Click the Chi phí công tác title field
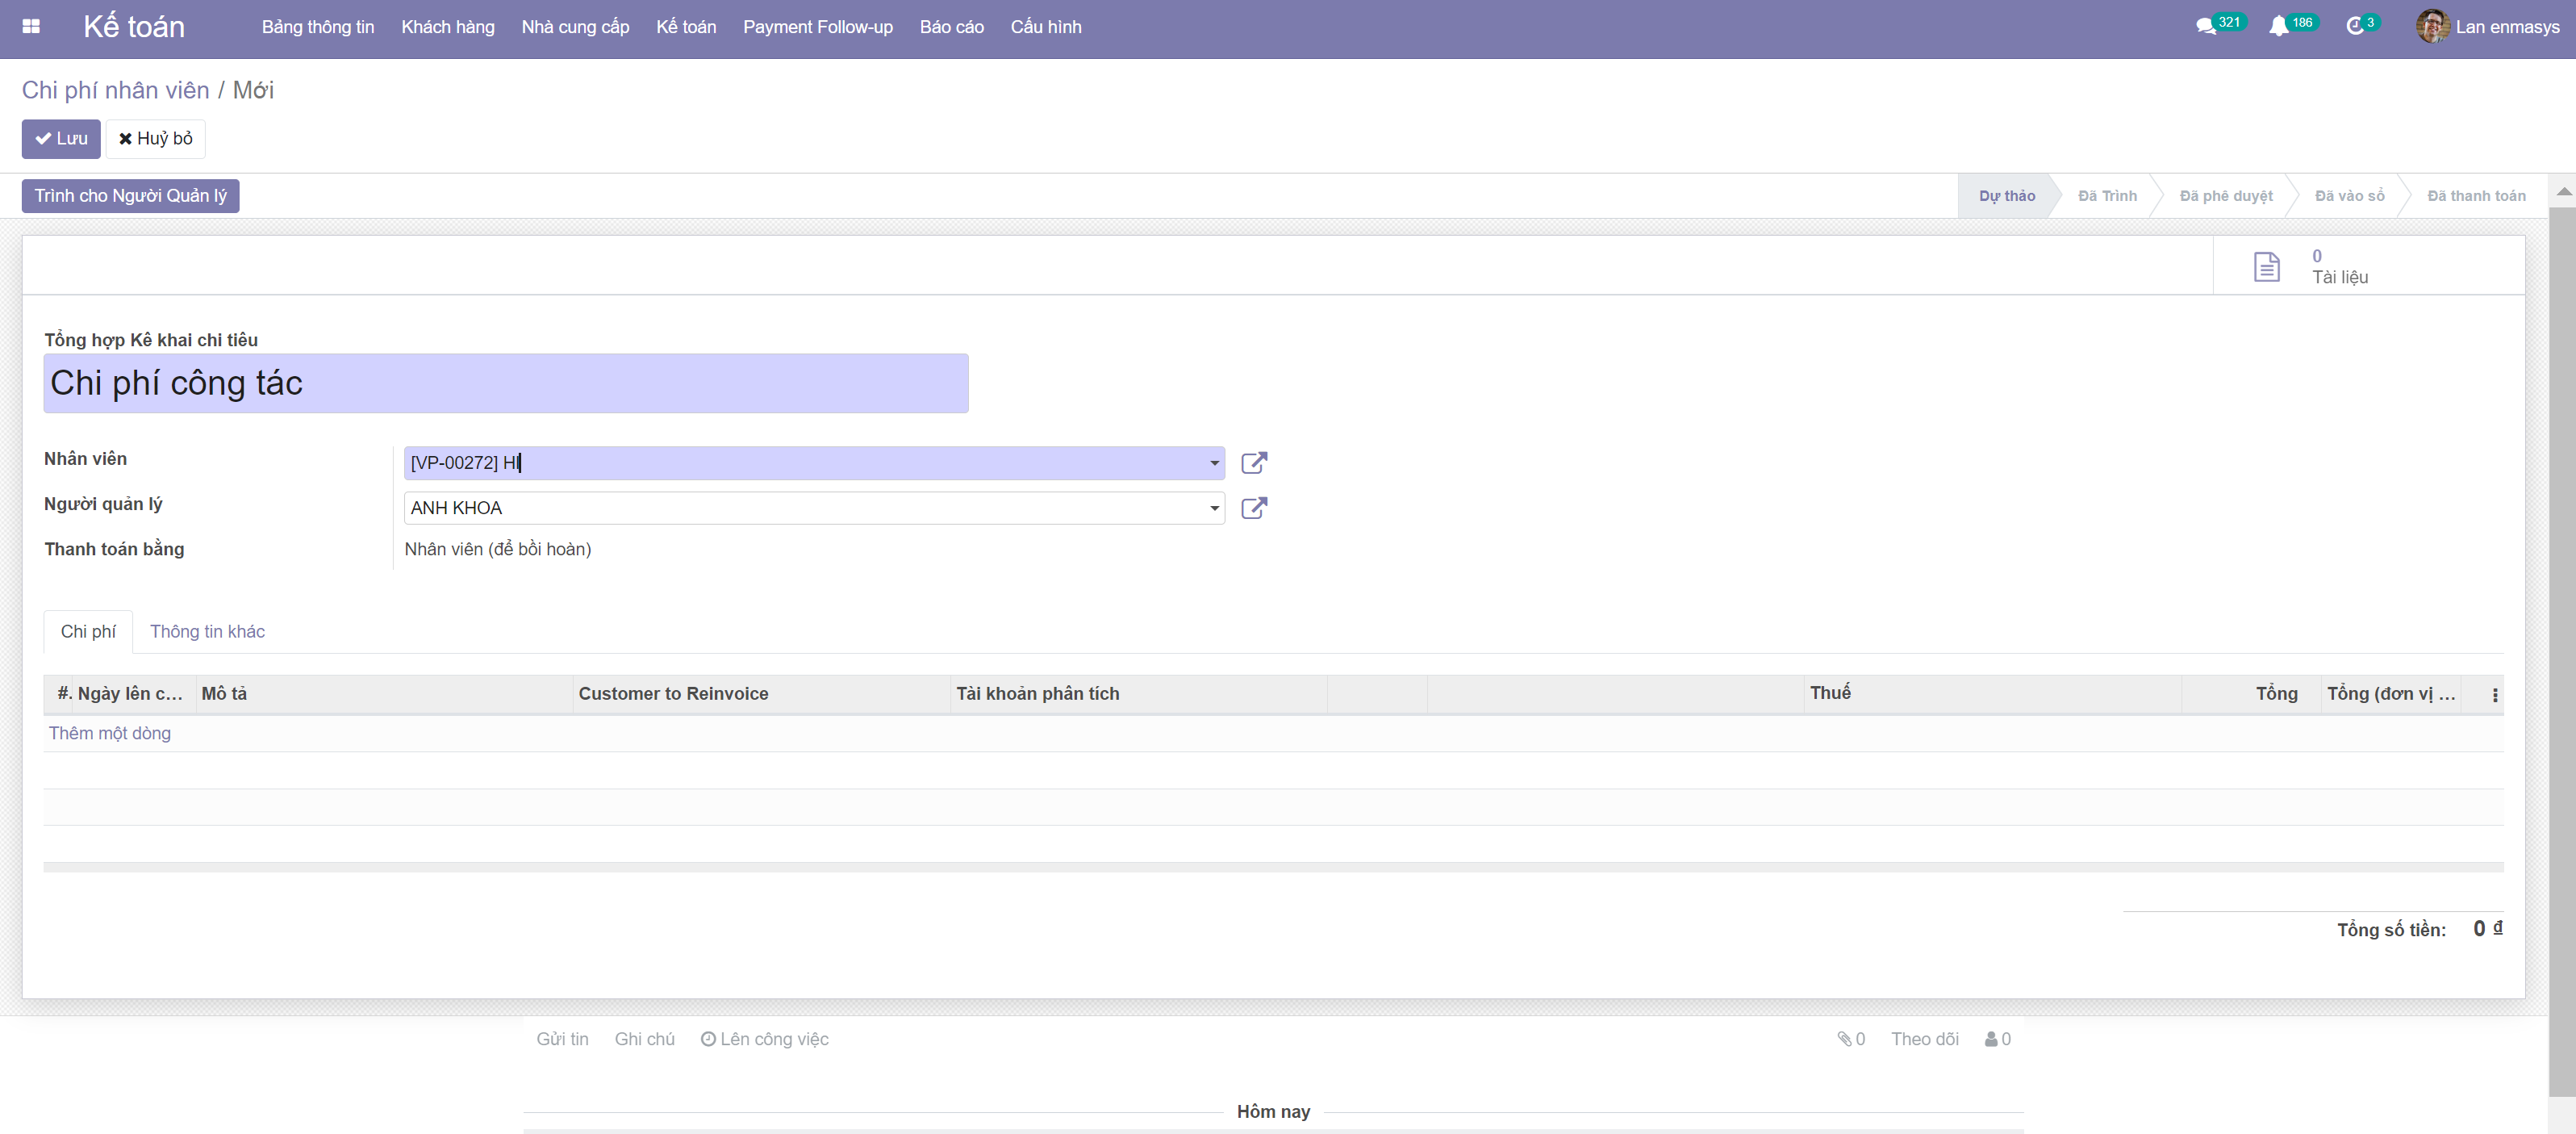This screenshot has width=2576, height=1134. pyautogui.click(x=505, y=383)
